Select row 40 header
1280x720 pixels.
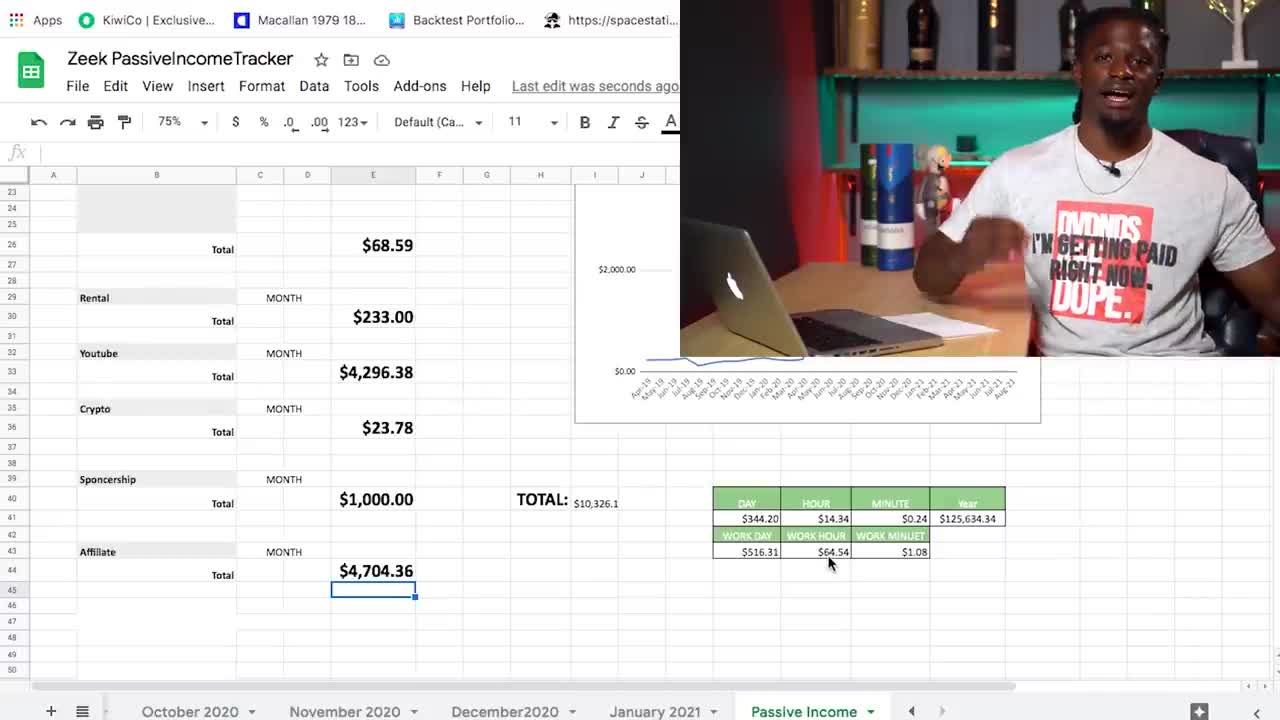pos(12,499)
